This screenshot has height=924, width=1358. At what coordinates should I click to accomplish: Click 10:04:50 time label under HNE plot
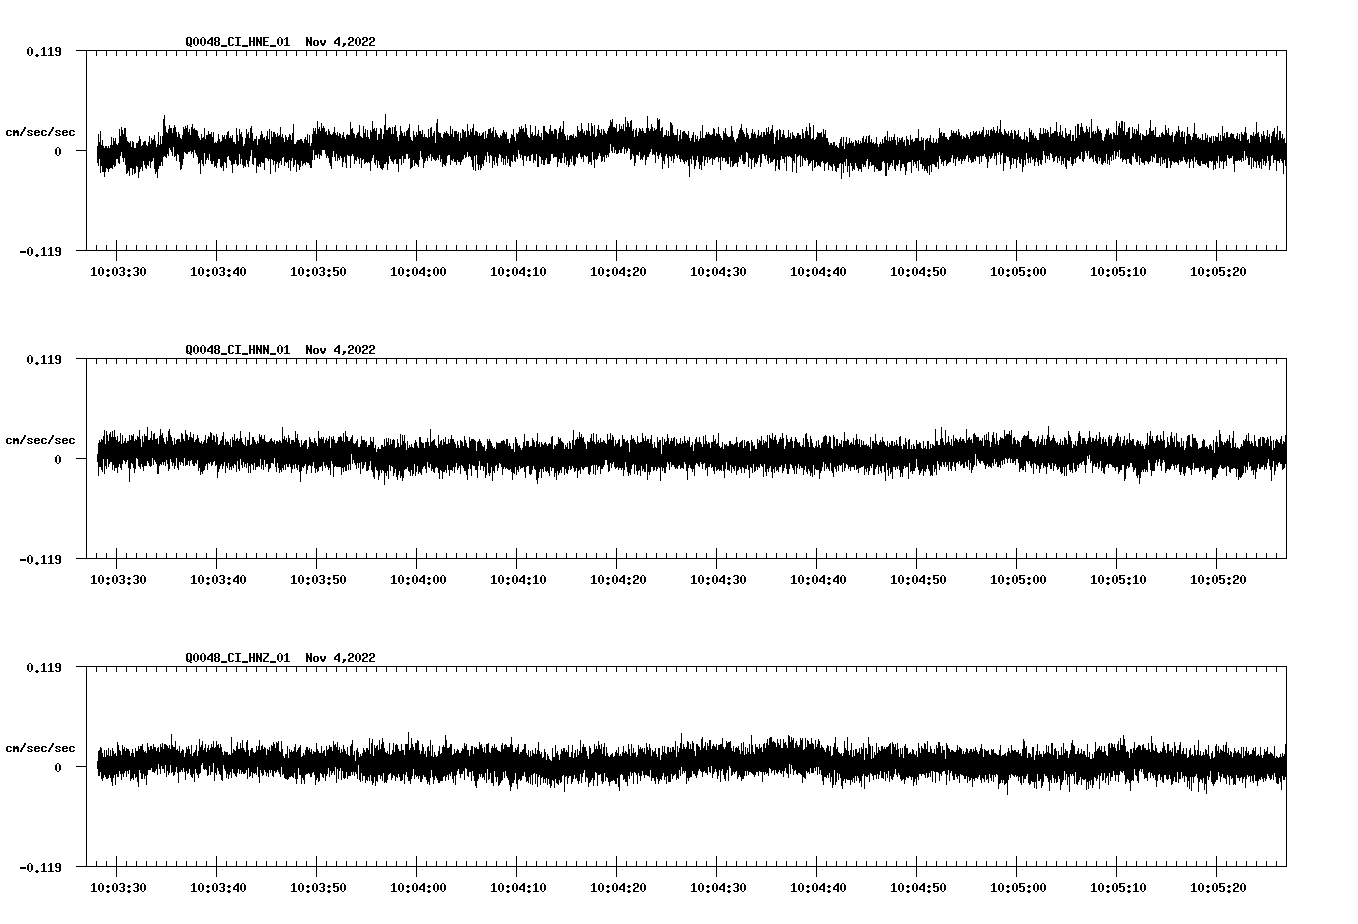918,272
